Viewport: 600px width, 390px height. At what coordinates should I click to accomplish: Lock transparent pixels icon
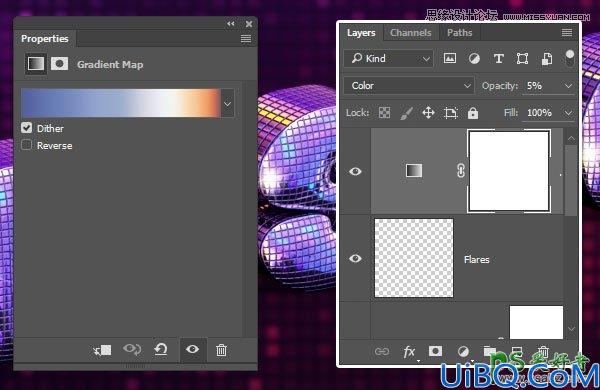(384, 113)
